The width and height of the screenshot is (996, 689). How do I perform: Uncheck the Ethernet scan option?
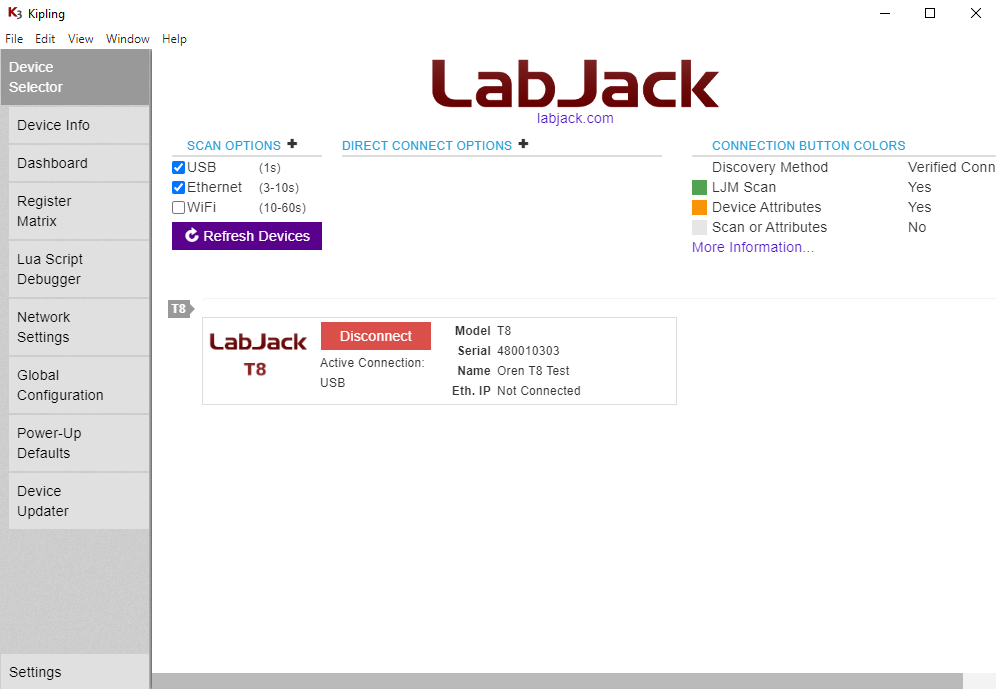pyautogui.click(x=178, y=187)
